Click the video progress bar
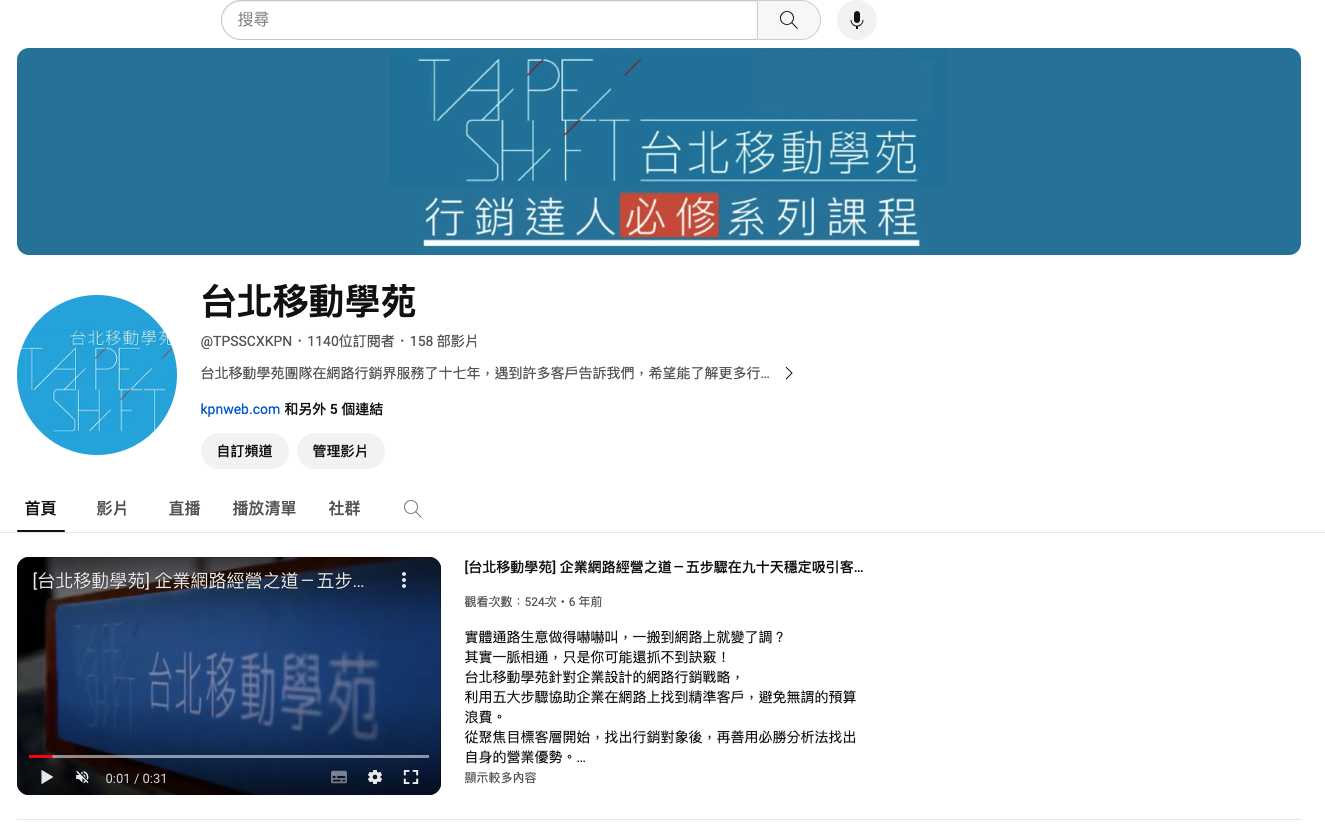This screenshot has width=1325, height=840. [229, 756]
